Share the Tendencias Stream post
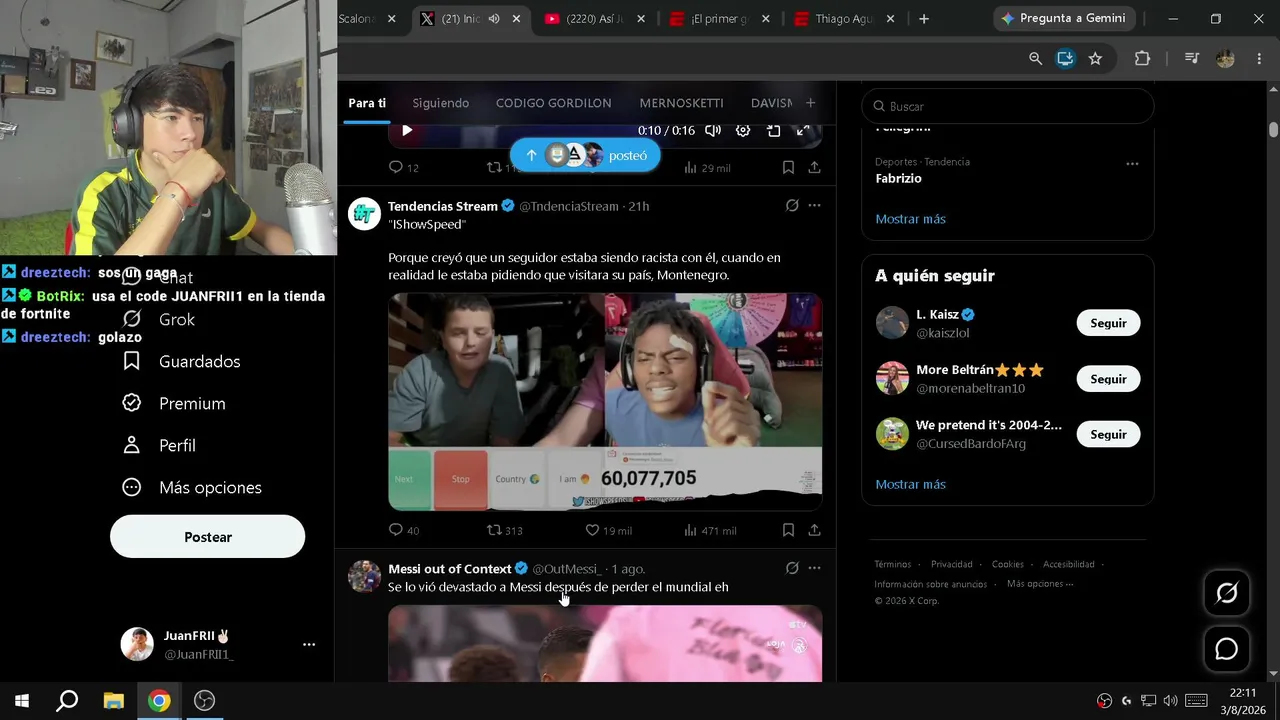This screenshot has width=1280, height=720. click(x=815, y=530)
